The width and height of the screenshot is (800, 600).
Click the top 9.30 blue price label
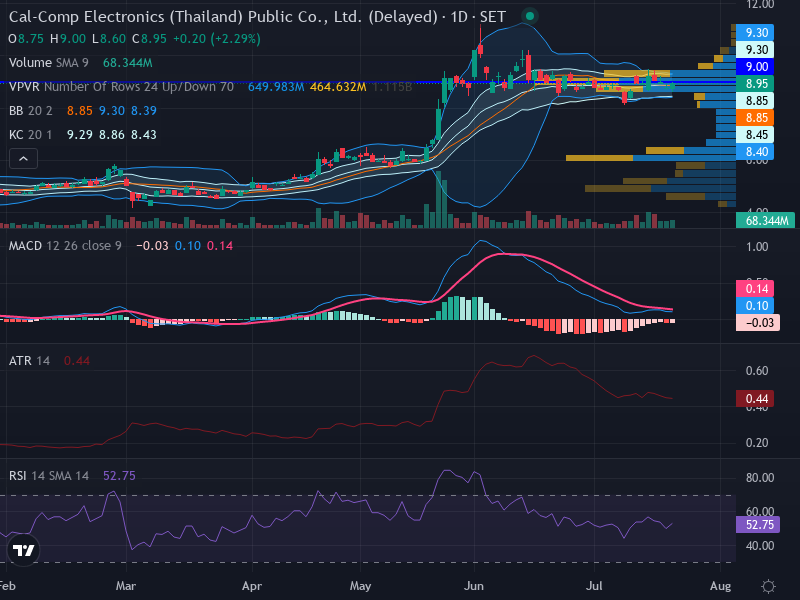coord(755,33)
